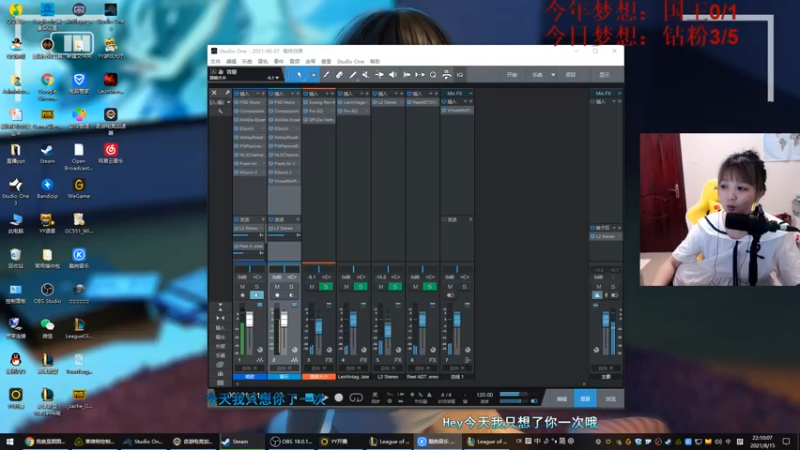The image size is (800, 450).
Task: Switch to 编辑 view at bottom right
Action: [x=562, y=398]
